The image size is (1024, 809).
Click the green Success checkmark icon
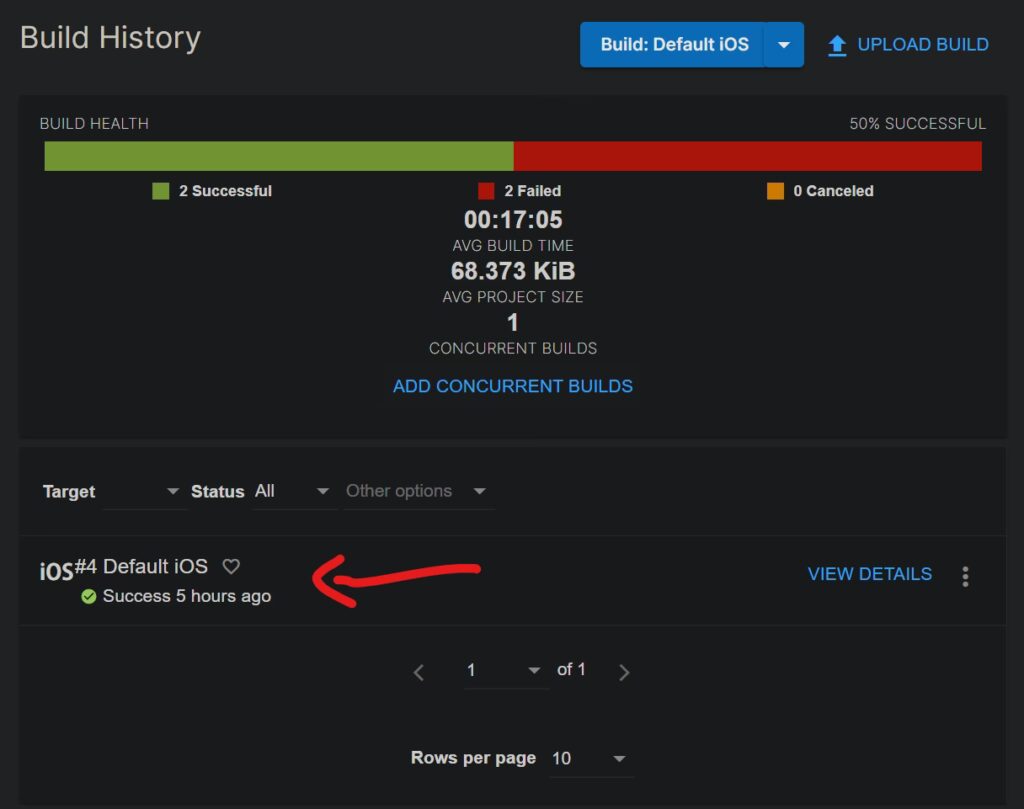(x=88, y=596)
